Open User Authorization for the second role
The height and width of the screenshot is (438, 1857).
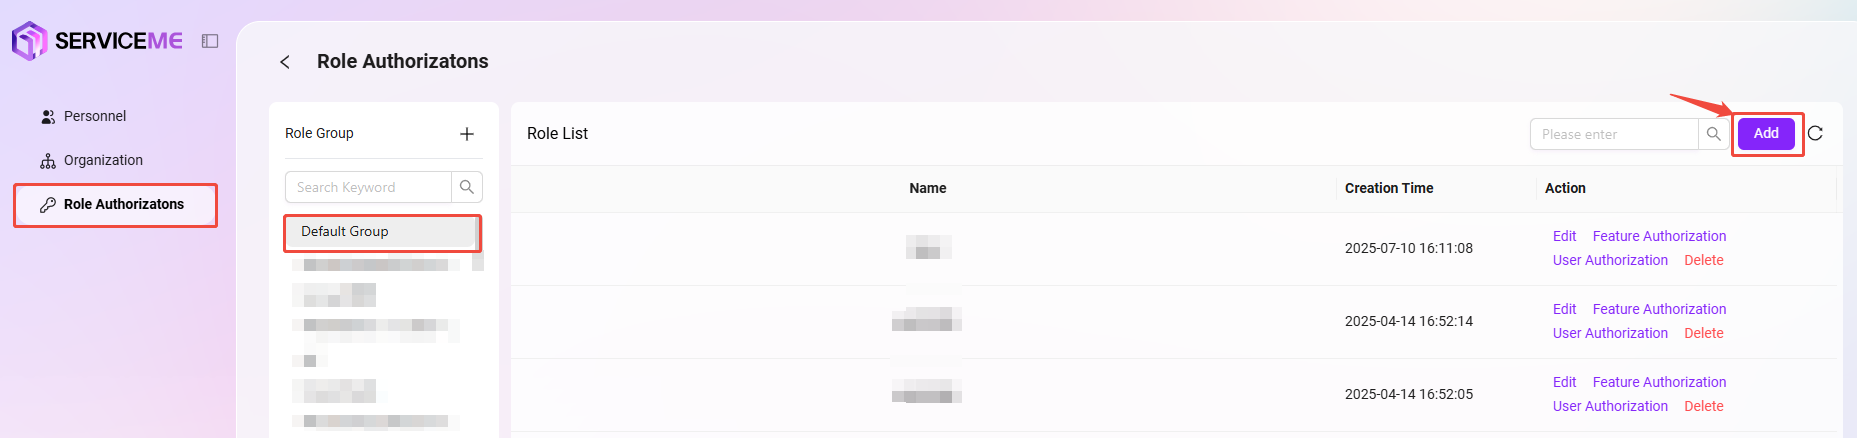coord(1610,333)
